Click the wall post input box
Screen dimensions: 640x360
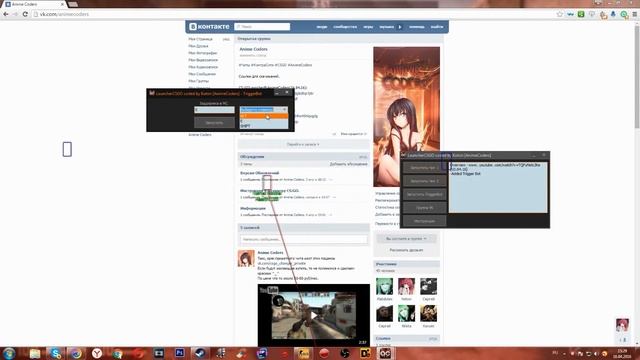pos(303,239)
